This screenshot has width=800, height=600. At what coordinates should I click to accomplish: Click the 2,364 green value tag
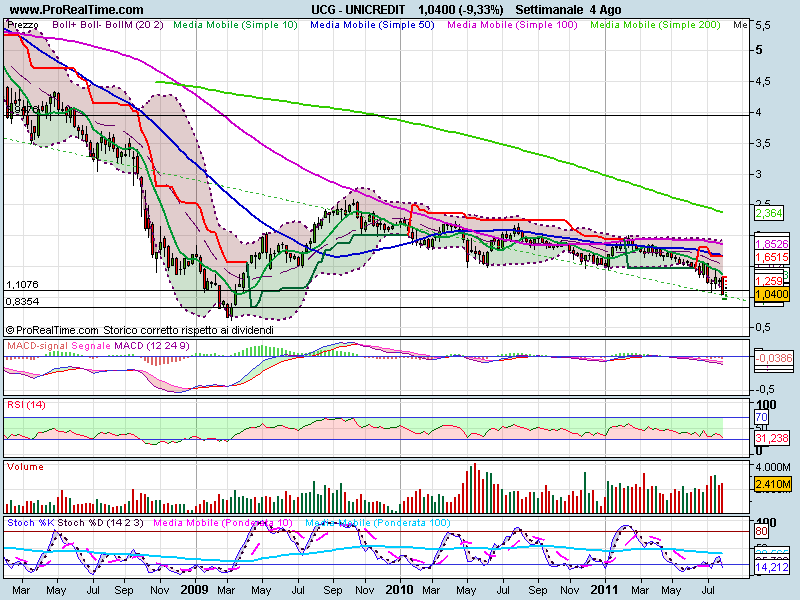click(769, 213)
